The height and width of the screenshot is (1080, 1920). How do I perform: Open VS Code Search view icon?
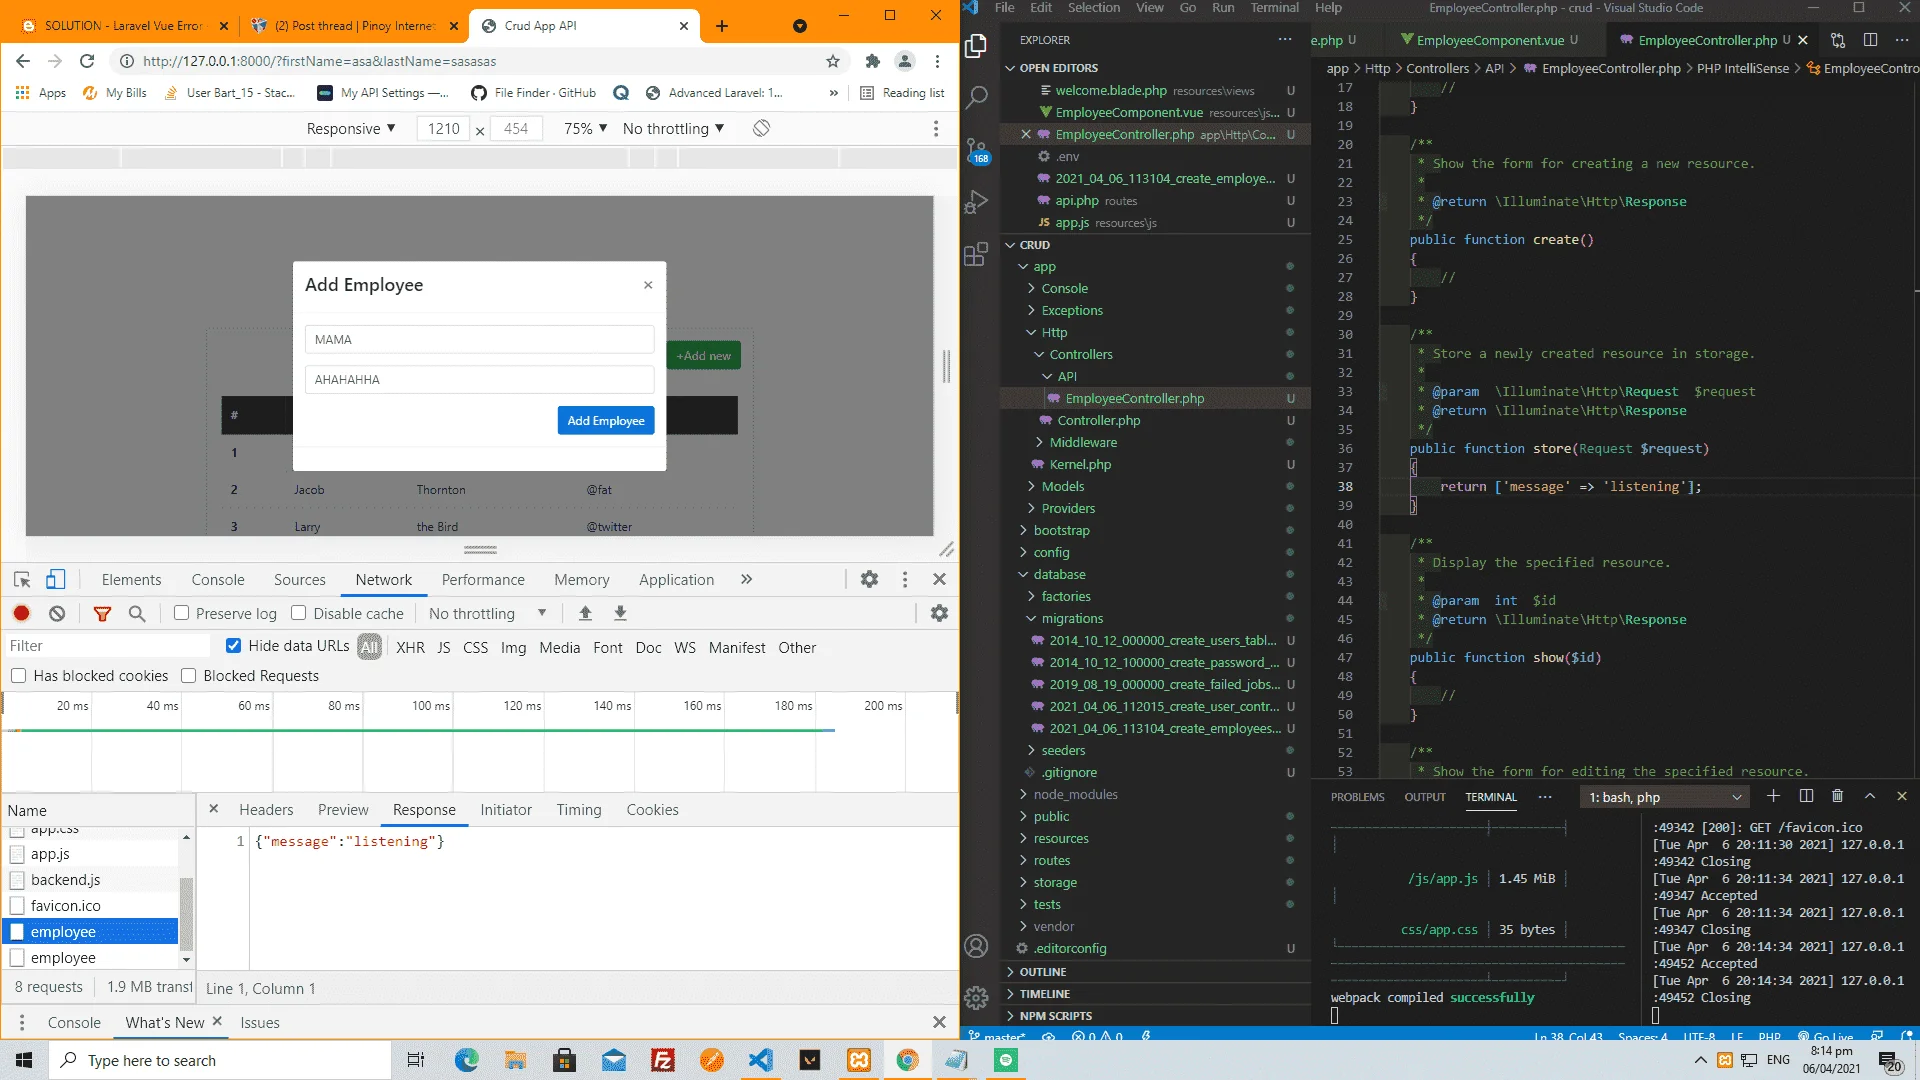[x=976, y=98]
